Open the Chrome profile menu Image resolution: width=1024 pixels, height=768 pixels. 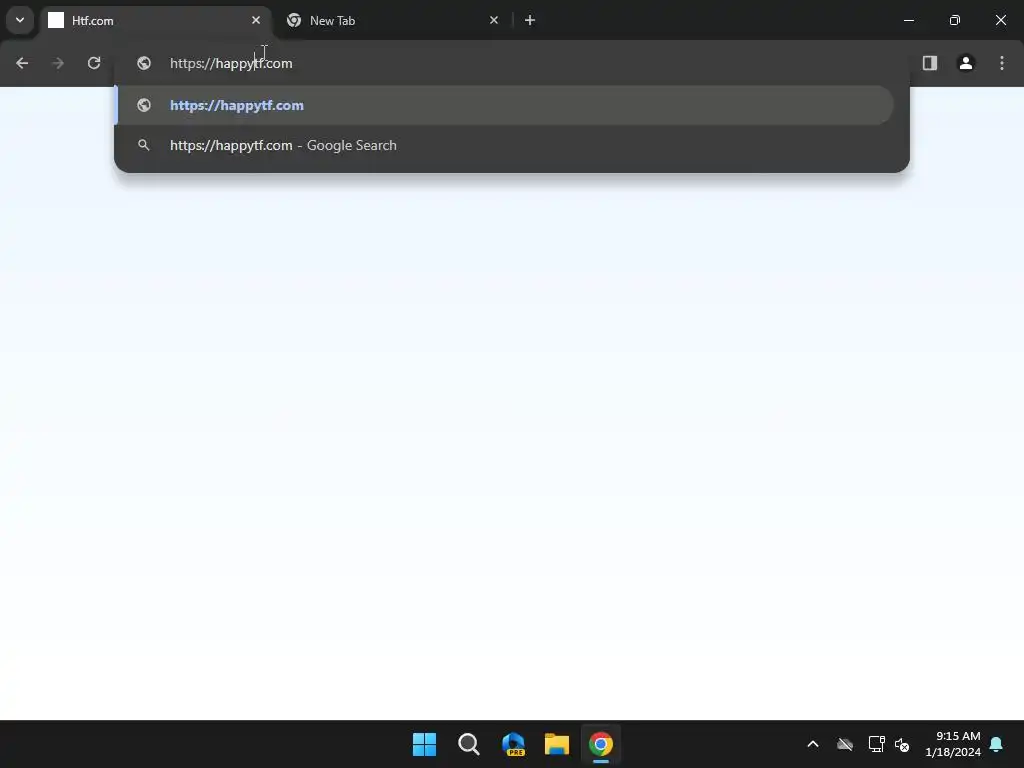(966, 63)
